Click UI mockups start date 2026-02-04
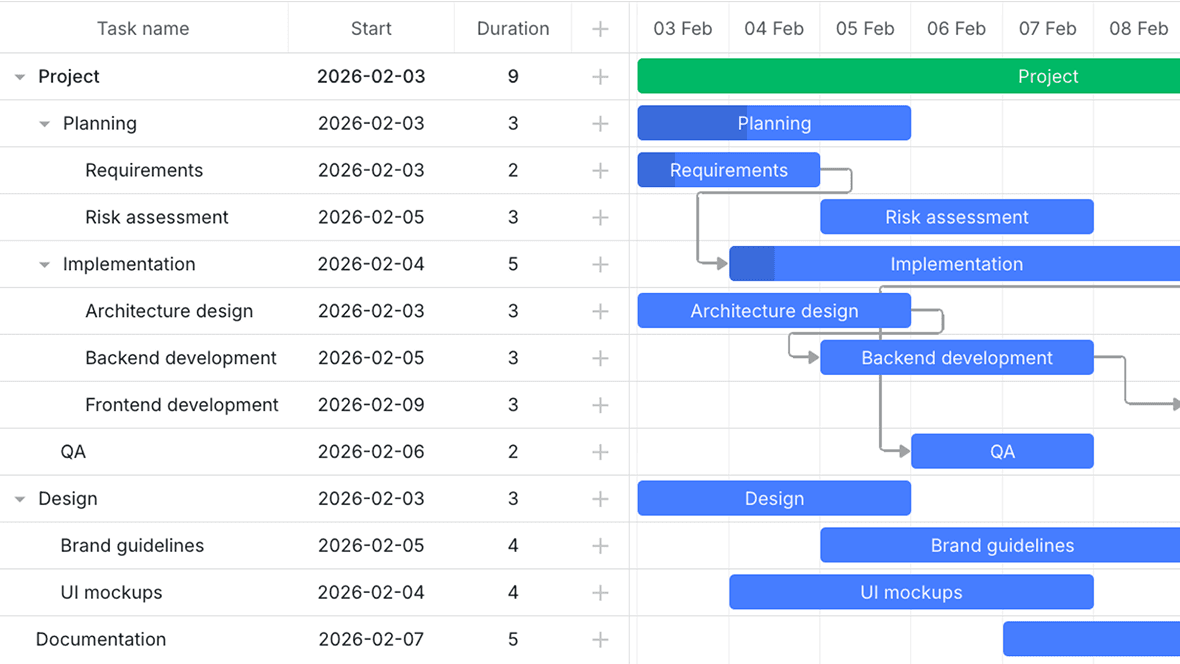 (371, 592)
